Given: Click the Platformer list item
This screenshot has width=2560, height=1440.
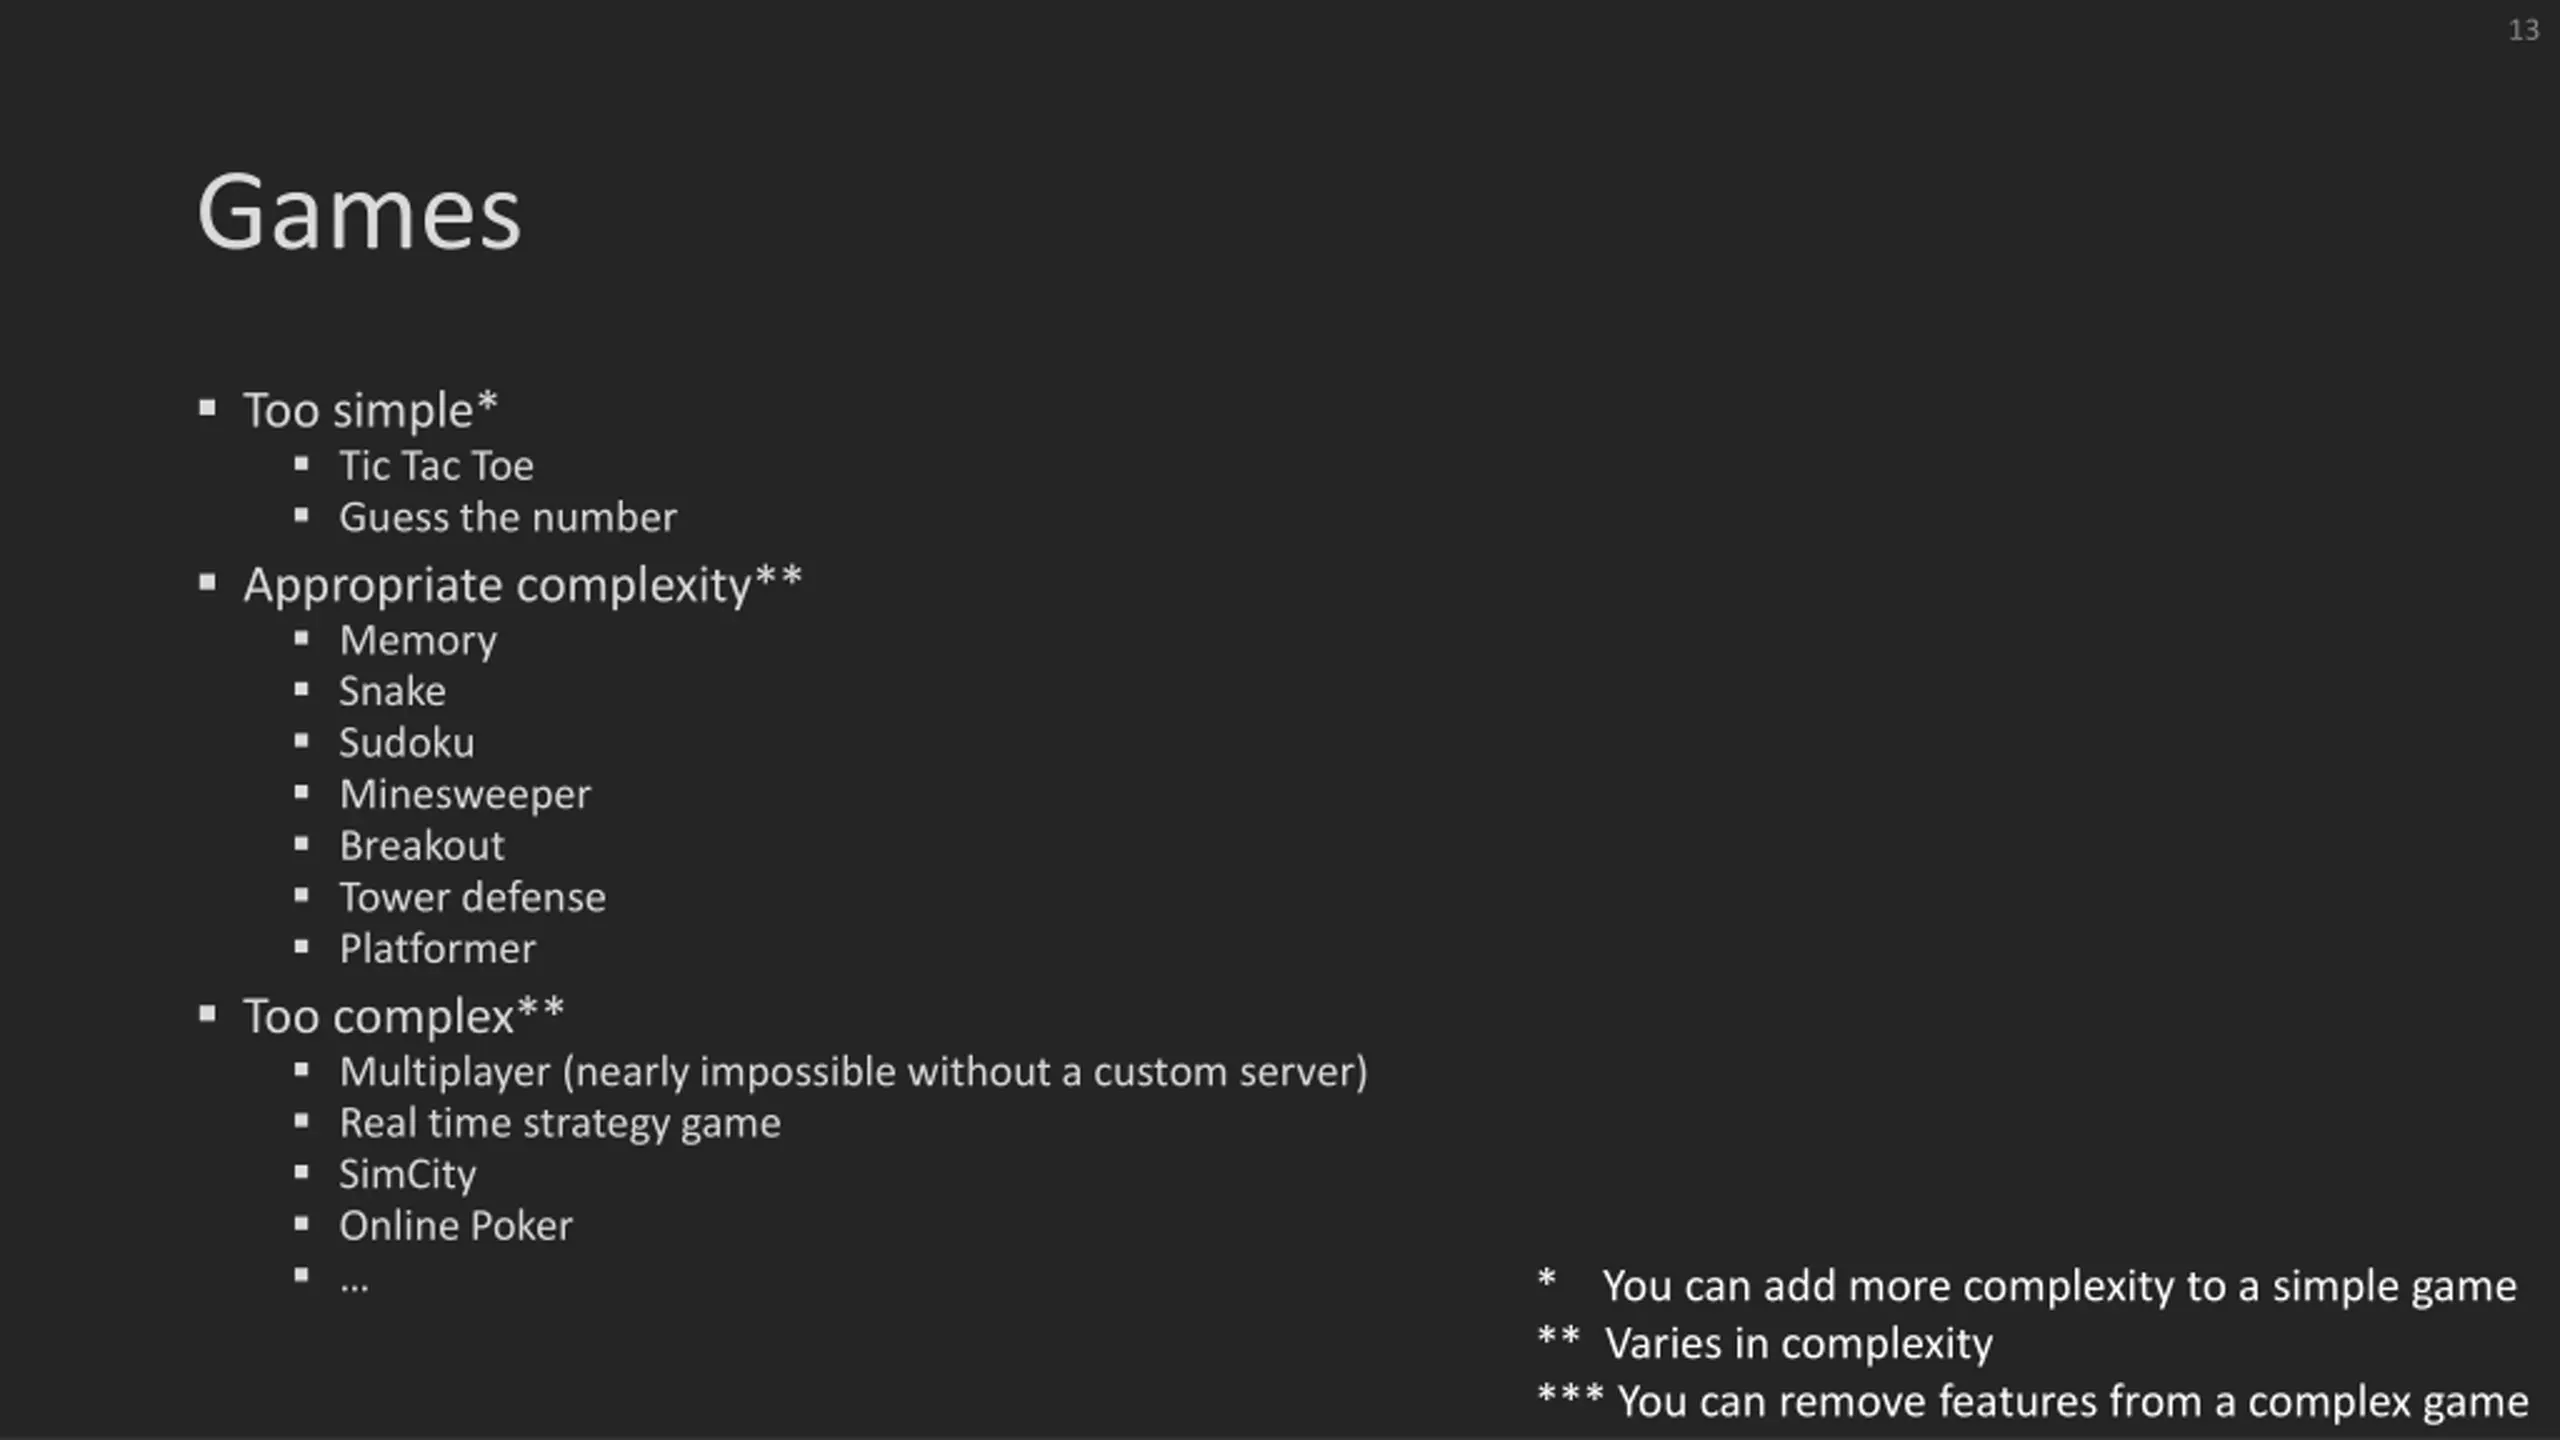Looking at the screenshot, I should pos(437,949).
